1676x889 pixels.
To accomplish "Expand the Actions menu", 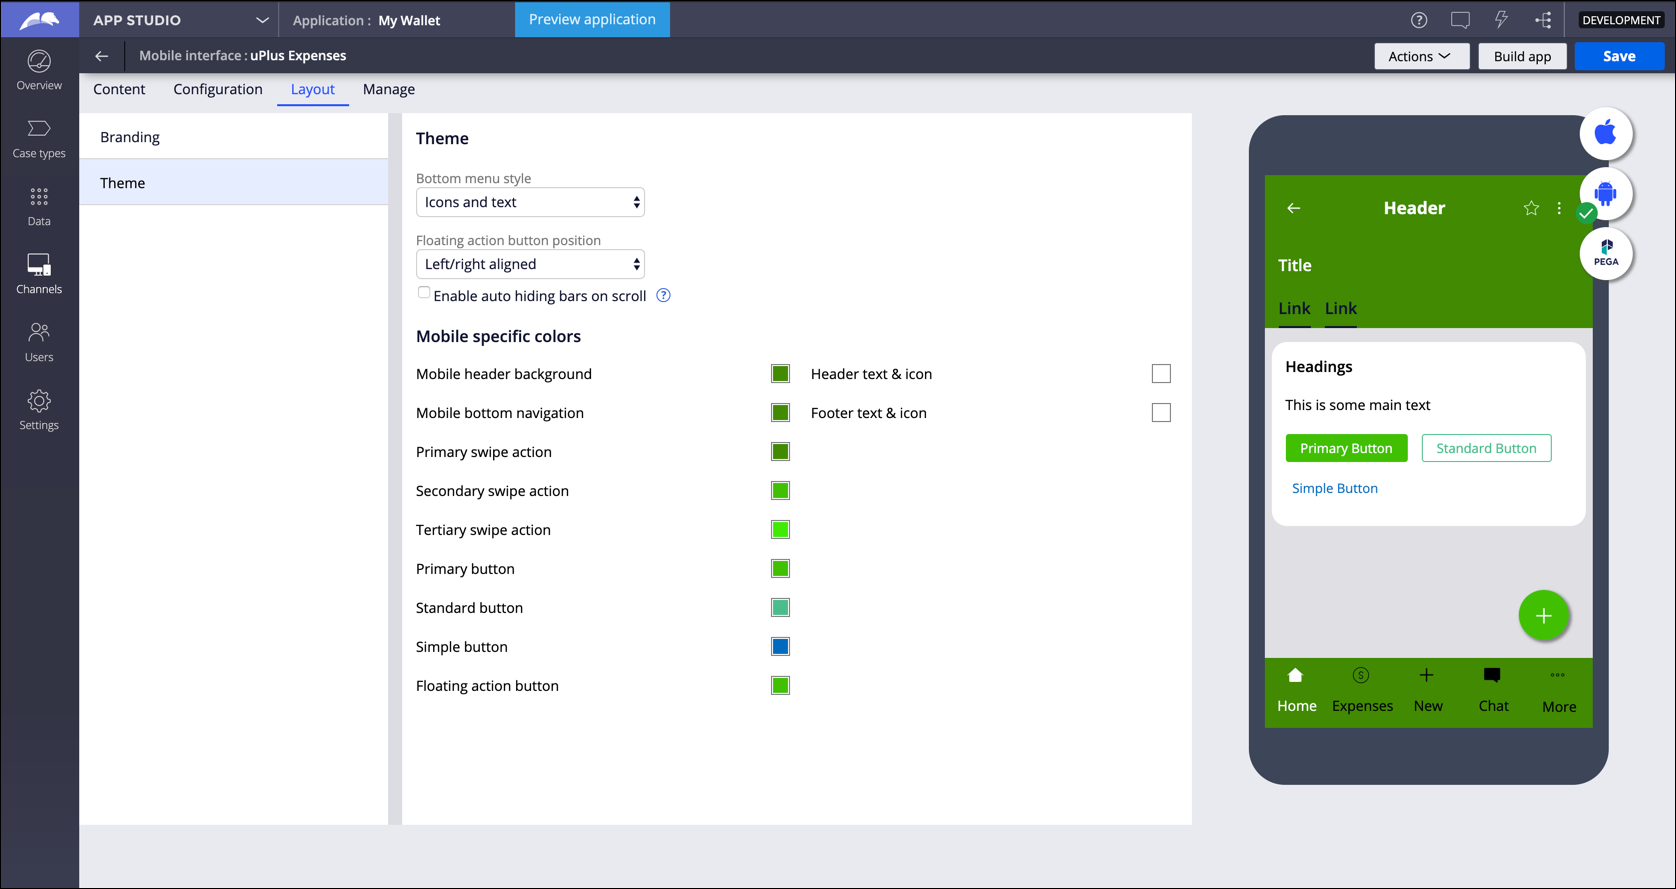I will [x=1420, y=56].
